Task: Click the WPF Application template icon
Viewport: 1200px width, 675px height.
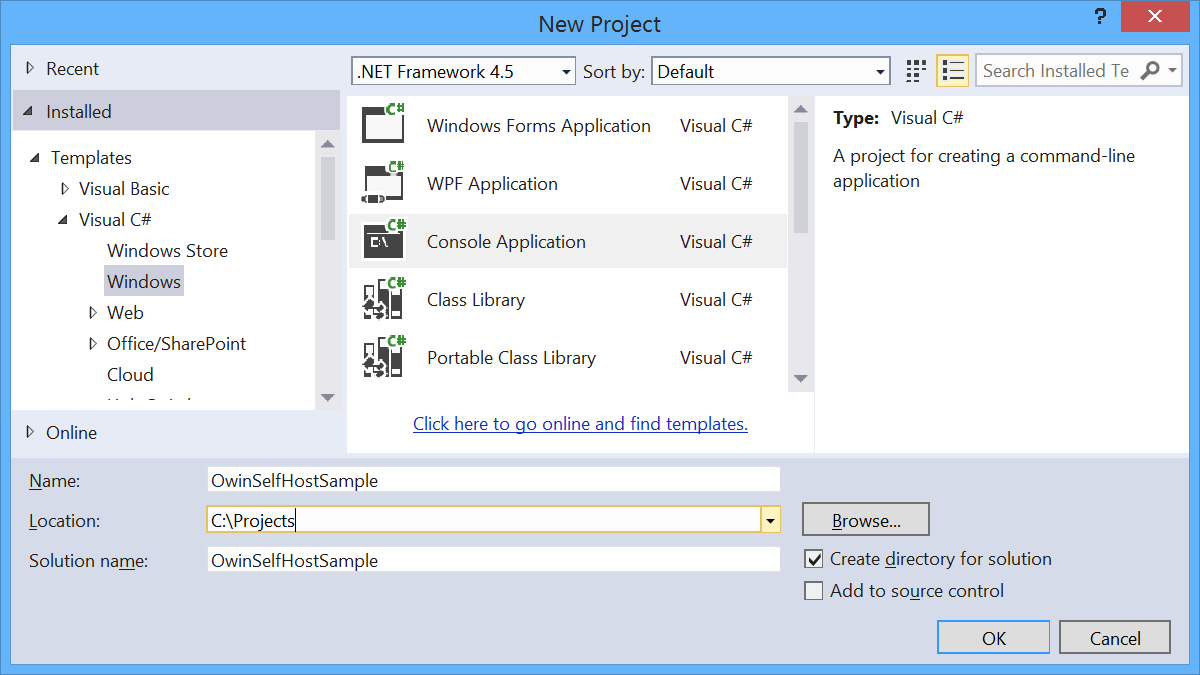Action: pos(383,183)
